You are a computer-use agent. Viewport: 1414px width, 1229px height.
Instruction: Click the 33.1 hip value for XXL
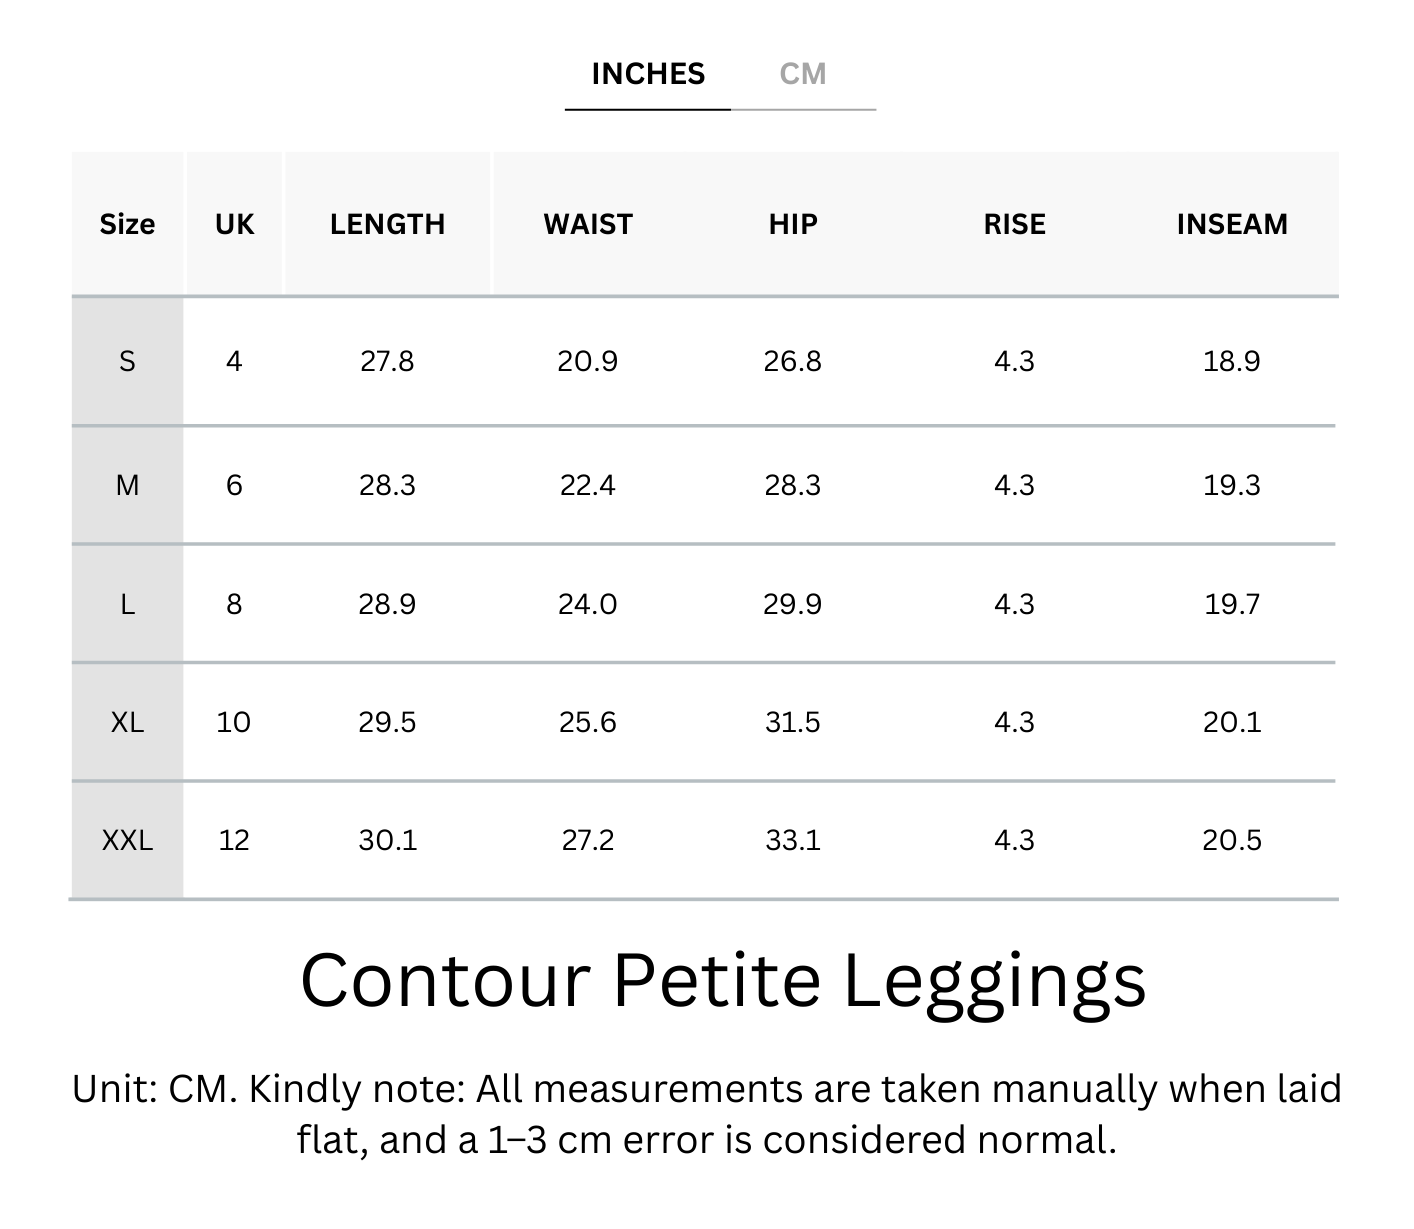(793, 840)
